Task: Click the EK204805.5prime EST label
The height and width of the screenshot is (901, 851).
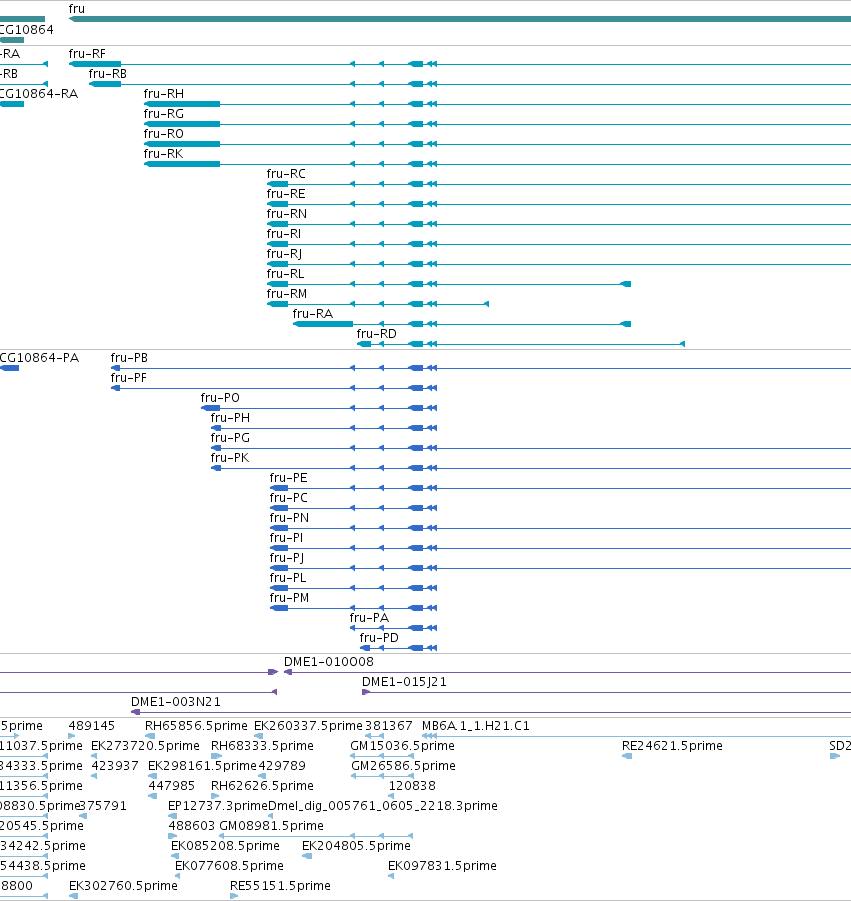Action: [356, 846]
